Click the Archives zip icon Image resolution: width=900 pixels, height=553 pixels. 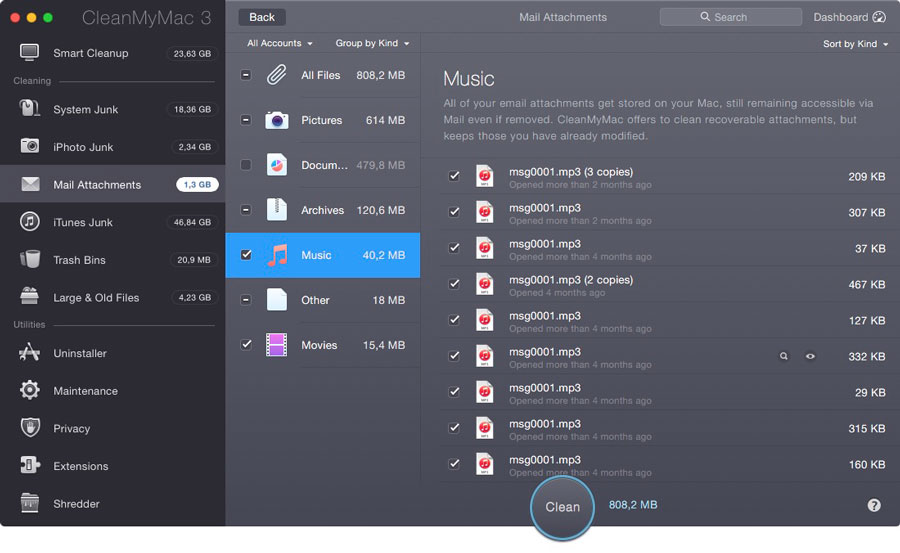coord(277,210)
